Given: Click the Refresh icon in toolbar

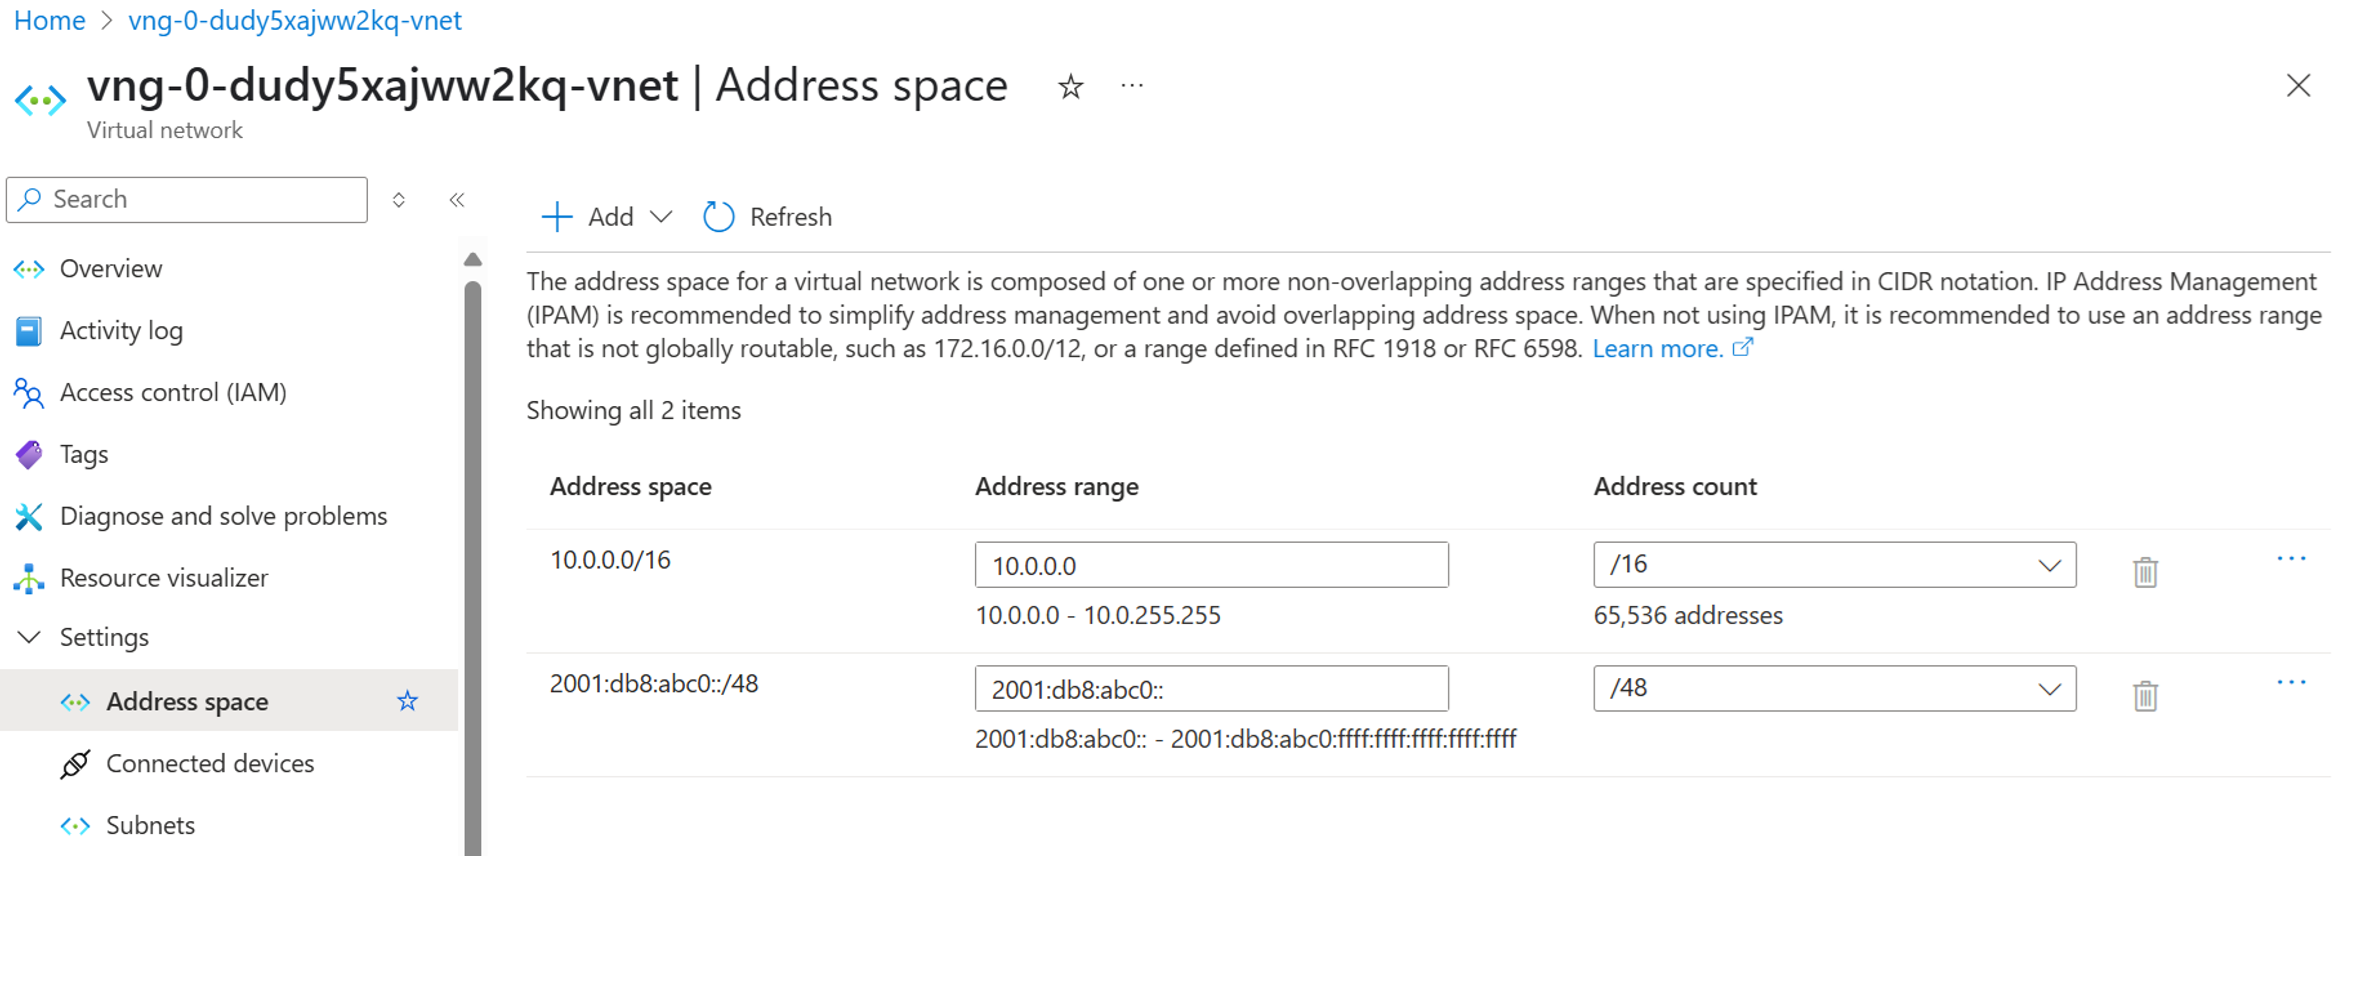Looking at the screenshot, I should pyautogui.click(x=718, y=217).
